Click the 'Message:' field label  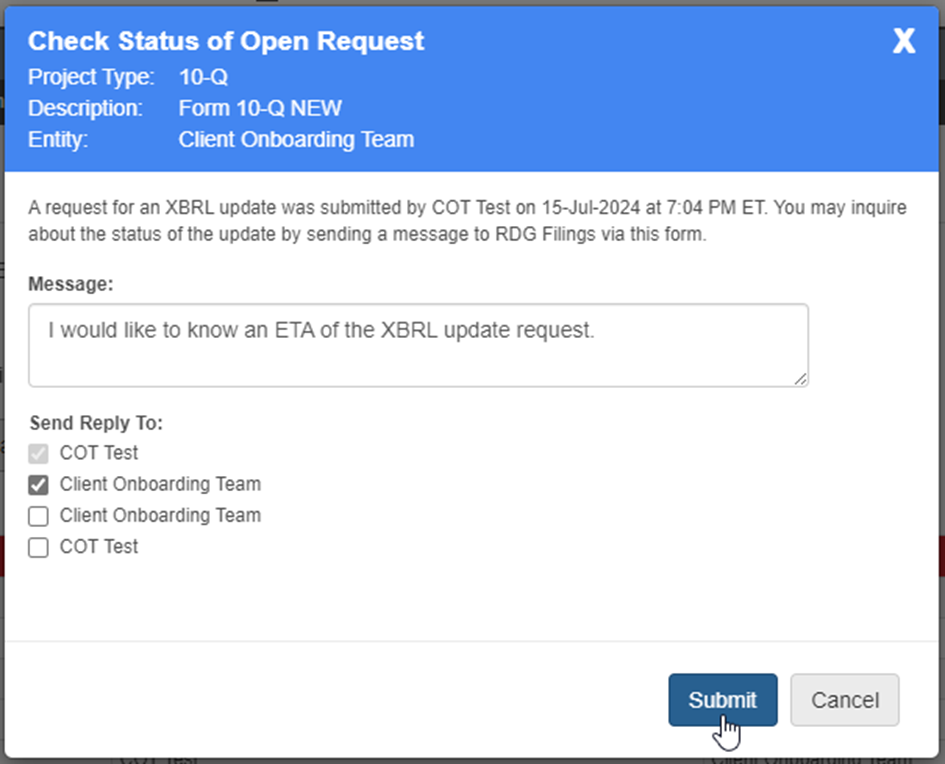[71, 283]
